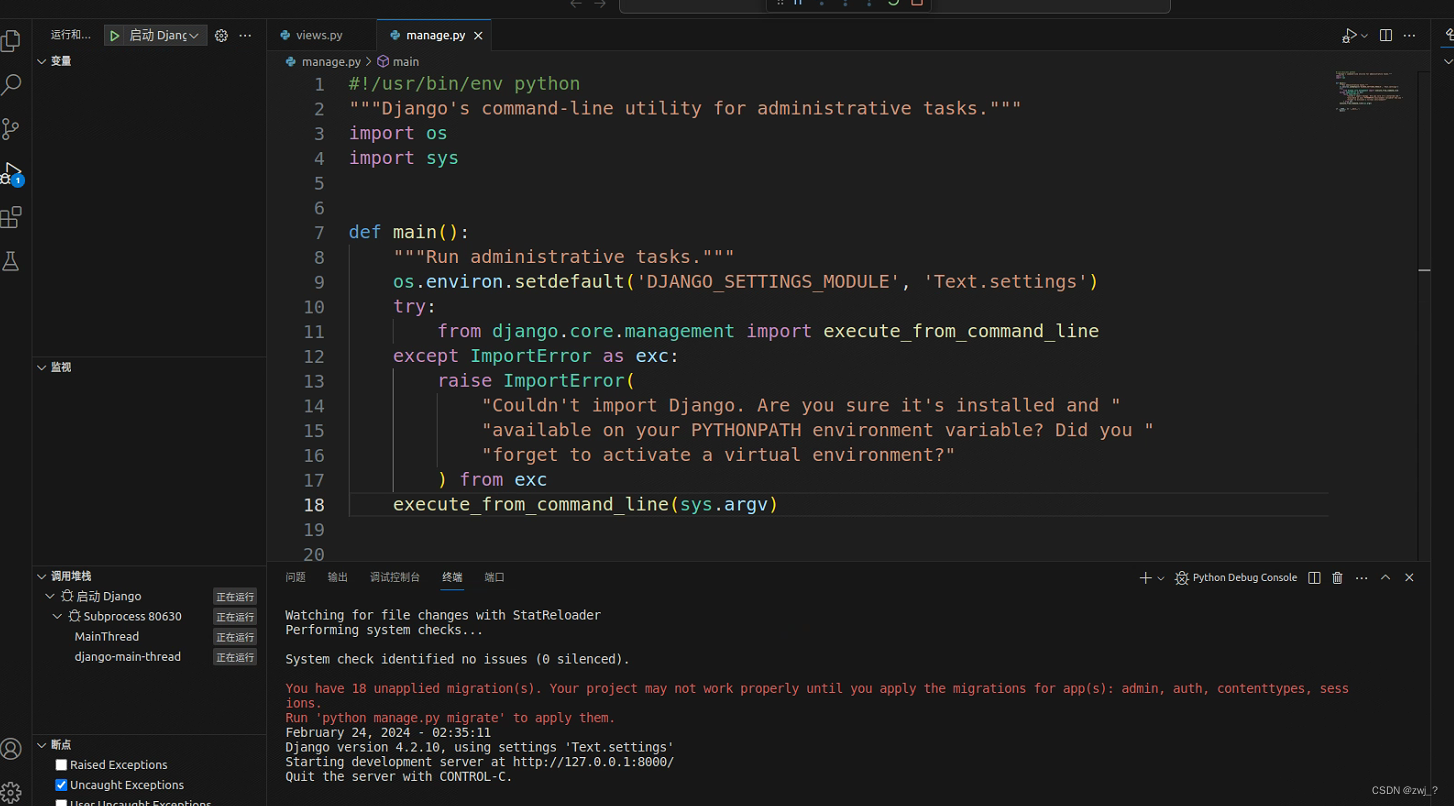Switch to the 输出 panel tab
Screen dimensions: 1454x806
coord(338,577)
